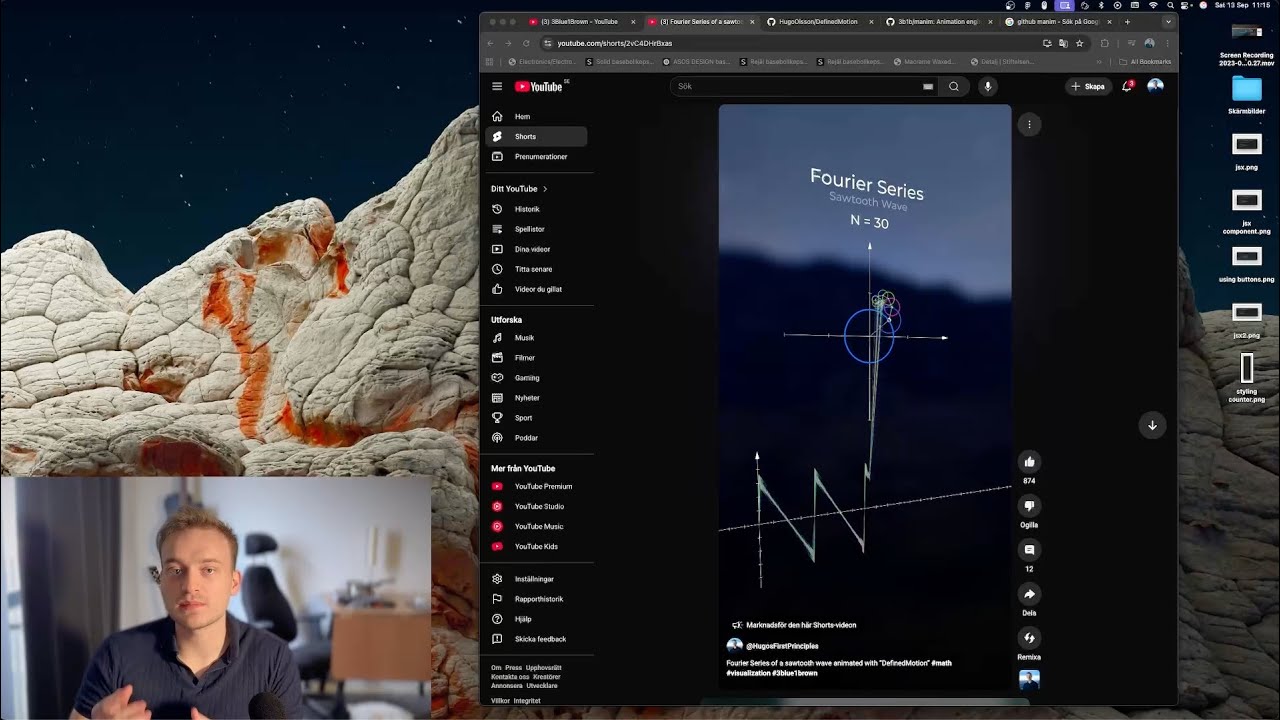The width and height of the screenshot is (1280, 720).
Task: Open Inställningar in the sidebar
Action: pos(537,579)
